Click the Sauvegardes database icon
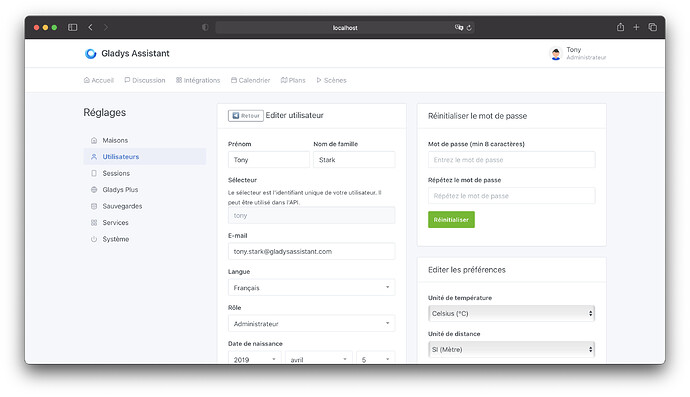The height and width of the screenshot is (397, 690). (x=94, y=206)
